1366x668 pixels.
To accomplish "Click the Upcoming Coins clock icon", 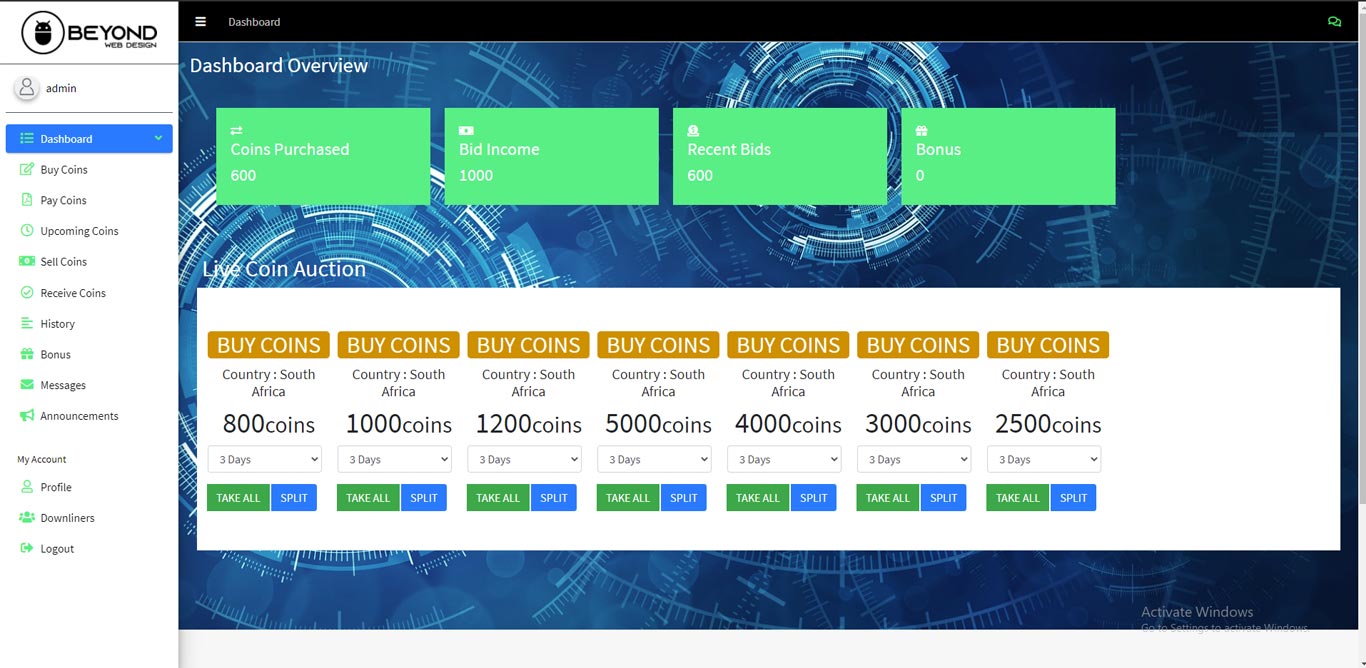I will tap(27, 231).
